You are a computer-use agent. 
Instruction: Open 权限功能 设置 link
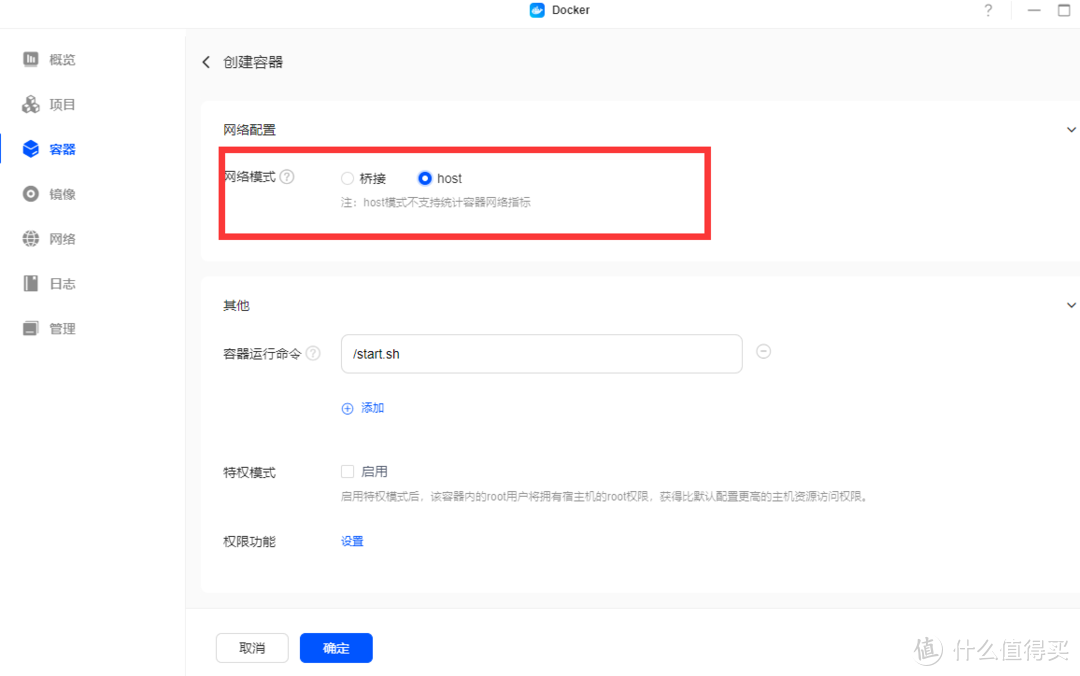[x=352, y=541]
